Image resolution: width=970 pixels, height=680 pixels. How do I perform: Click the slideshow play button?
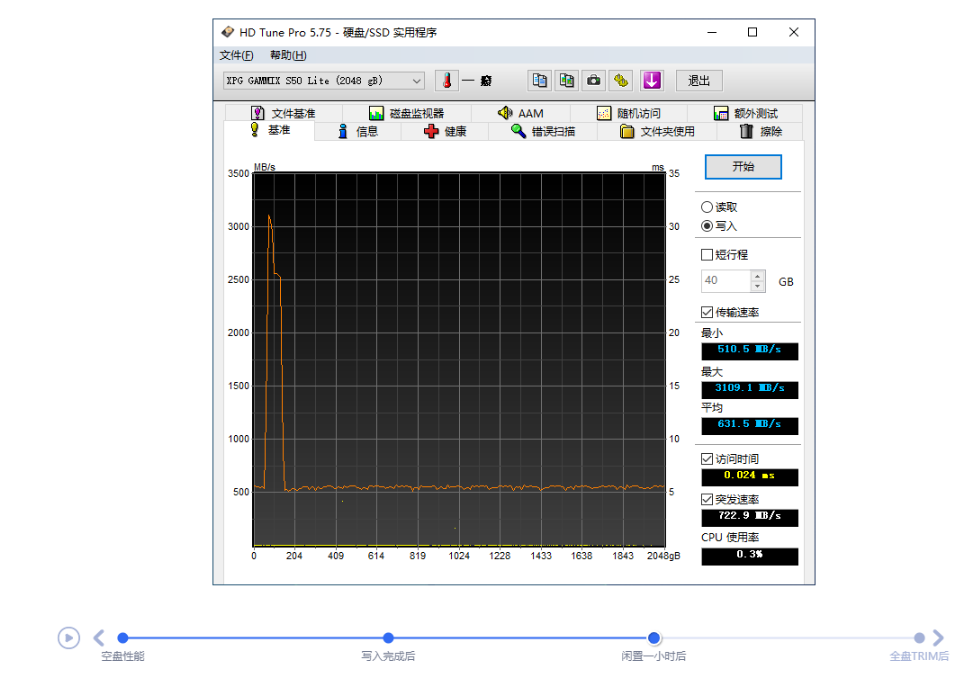coord(69,637)
